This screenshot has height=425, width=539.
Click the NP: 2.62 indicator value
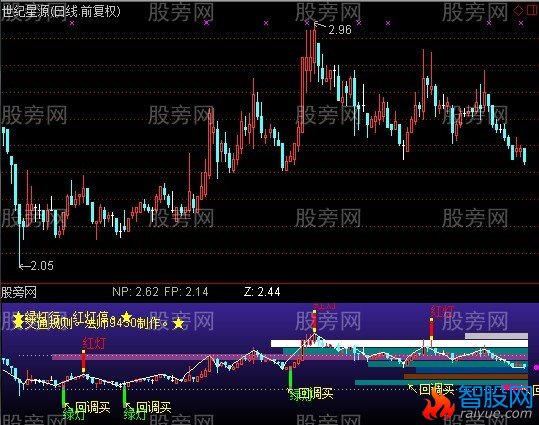[135, 292]
